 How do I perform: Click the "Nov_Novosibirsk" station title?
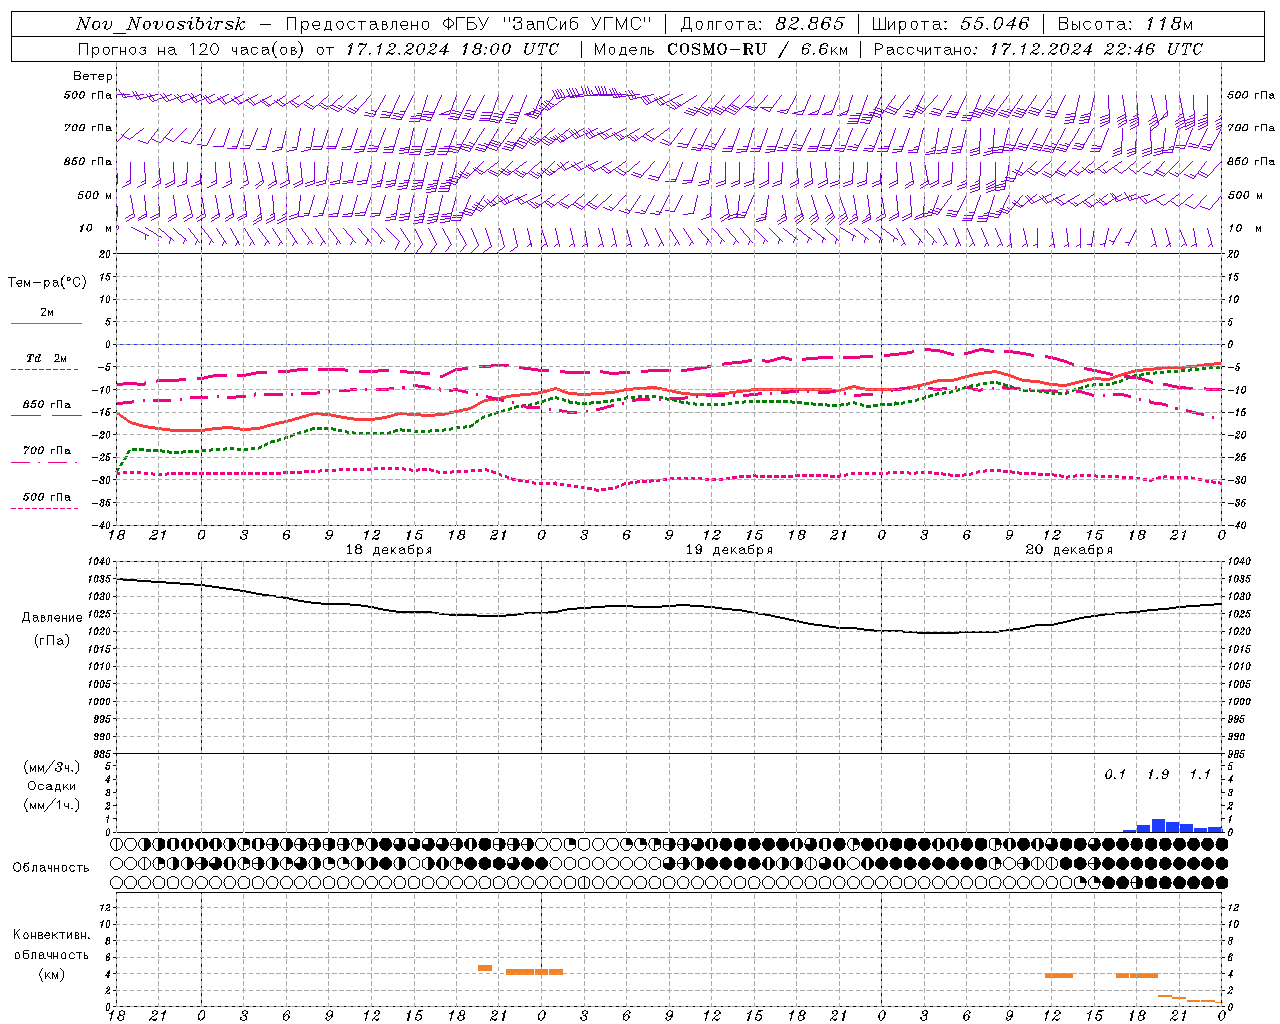(x=160, y=24)
